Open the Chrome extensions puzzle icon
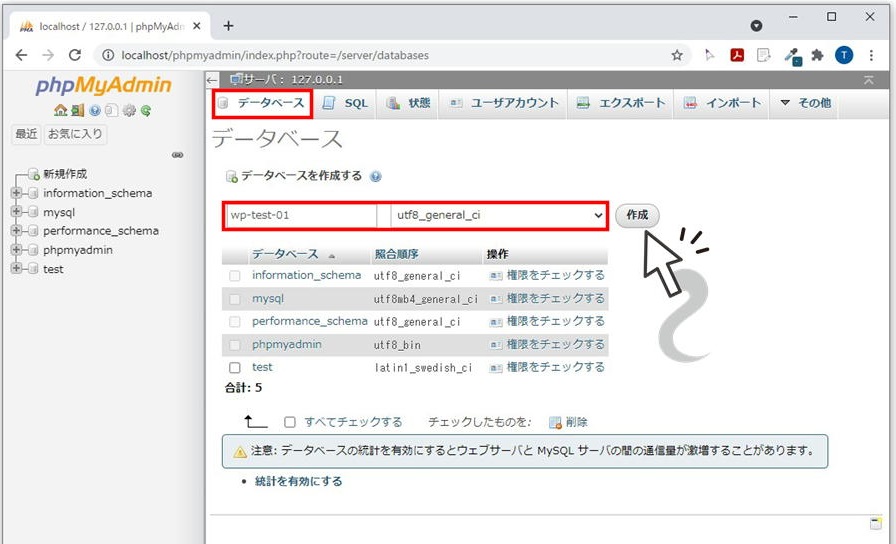The width and height of the screenshot is (896, 544). point(817,55)
